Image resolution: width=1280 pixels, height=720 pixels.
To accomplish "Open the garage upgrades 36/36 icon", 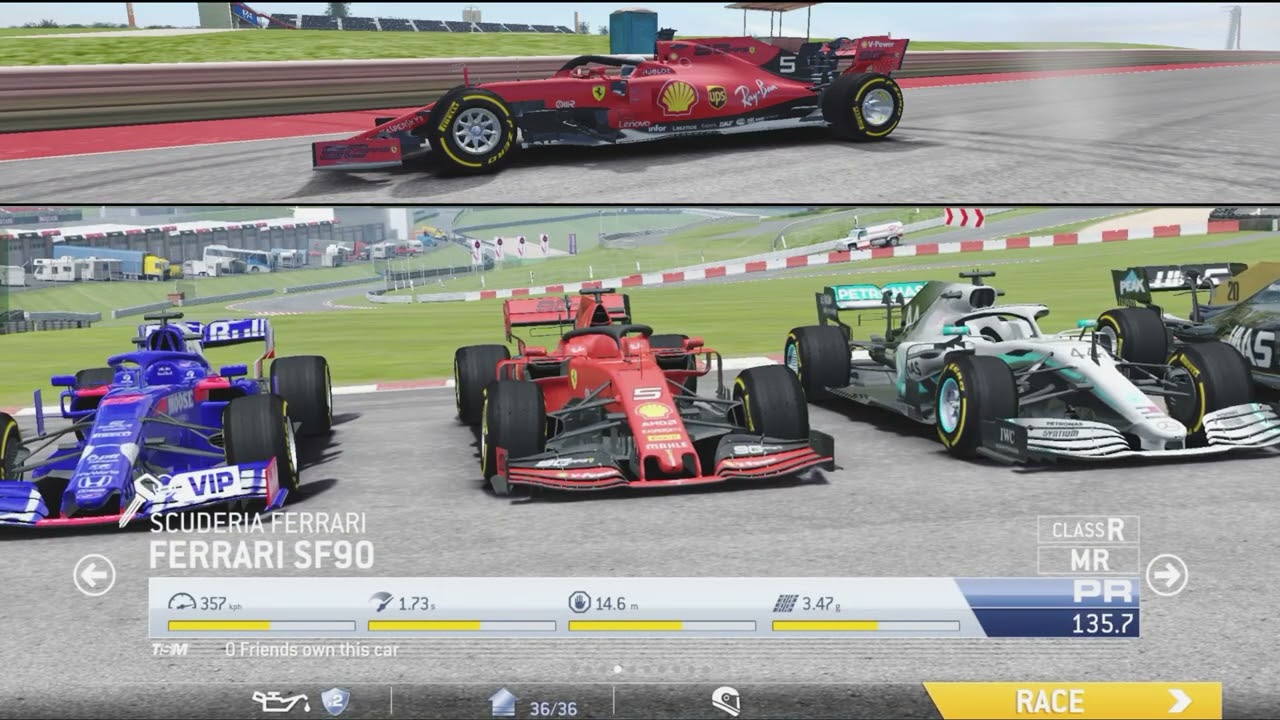I will point(502,703).
